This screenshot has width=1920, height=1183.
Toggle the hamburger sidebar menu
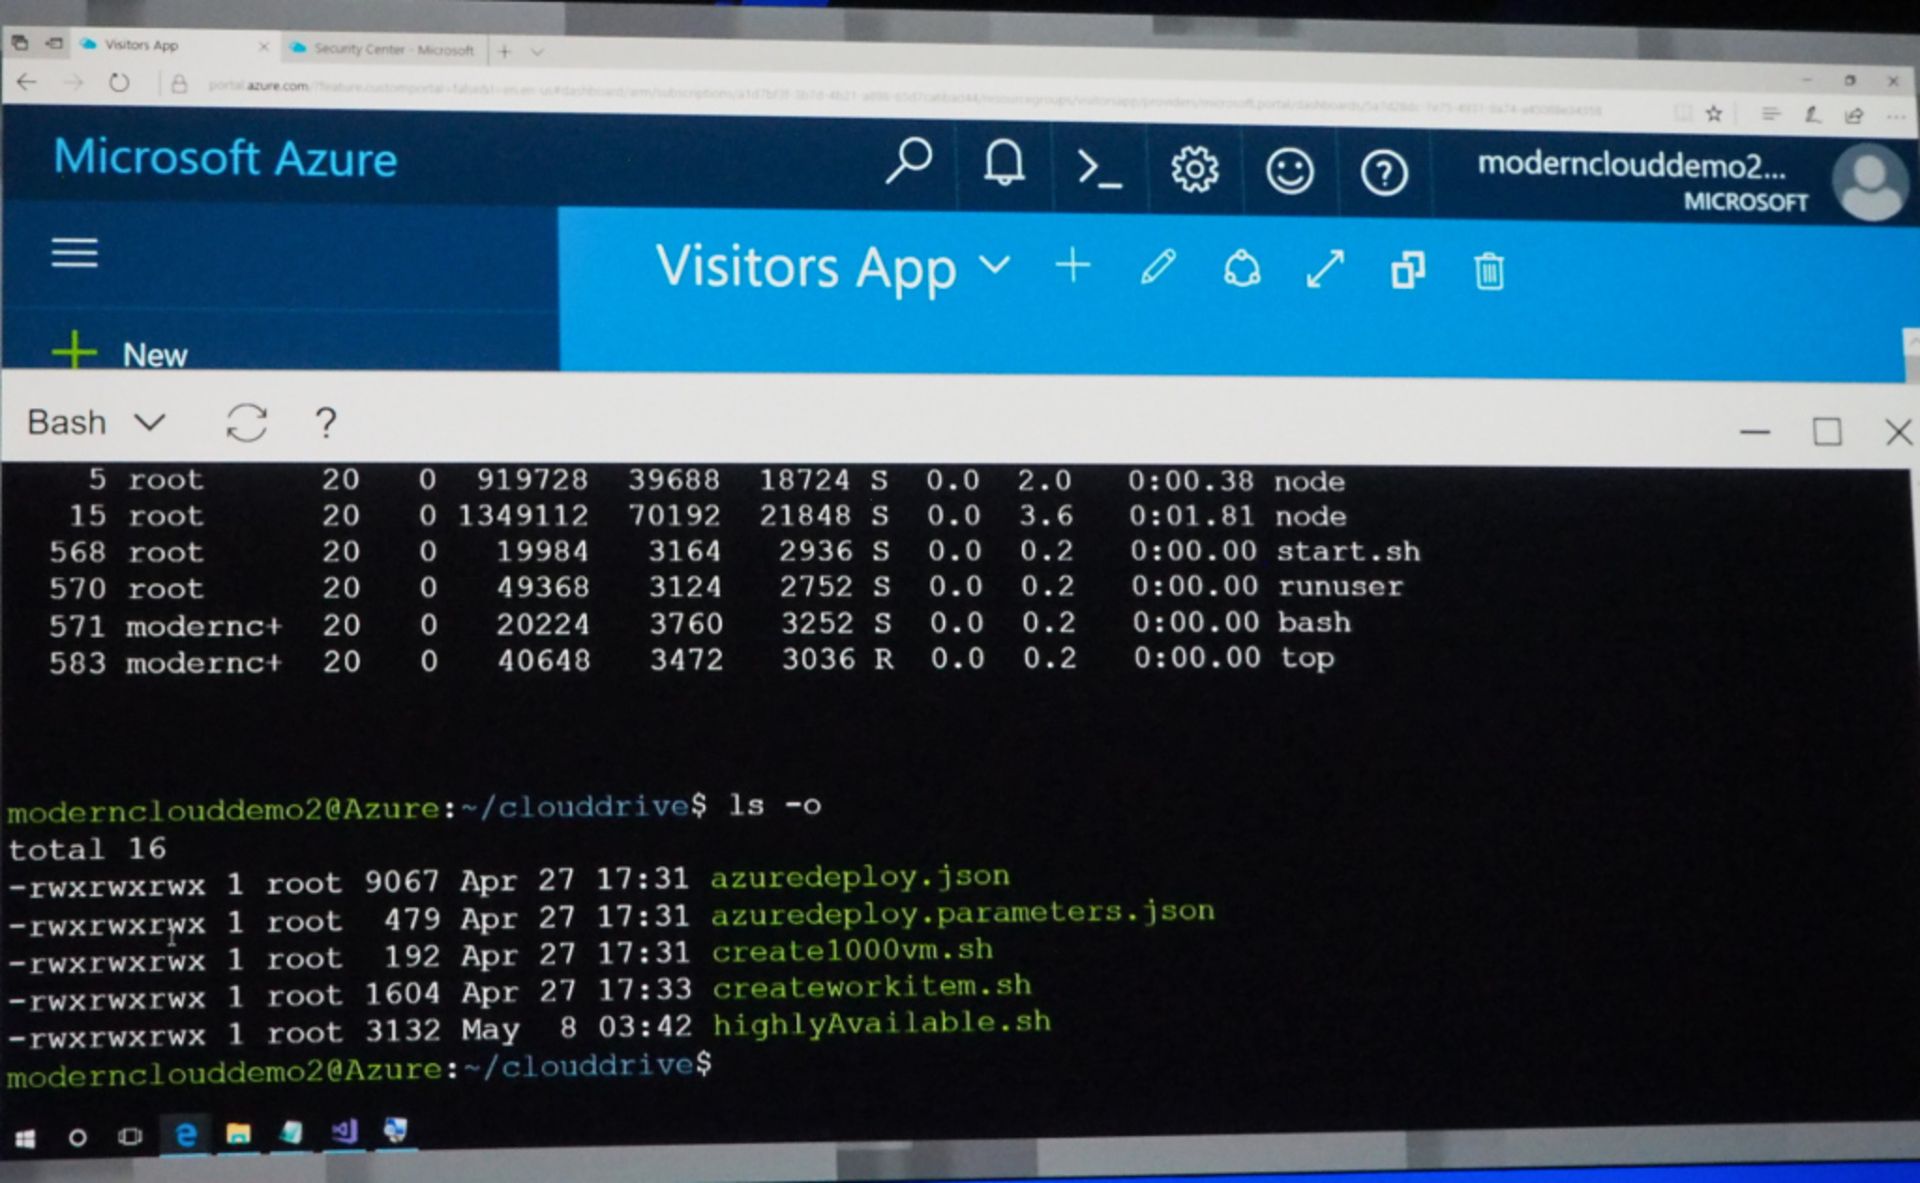click(75, 252)
